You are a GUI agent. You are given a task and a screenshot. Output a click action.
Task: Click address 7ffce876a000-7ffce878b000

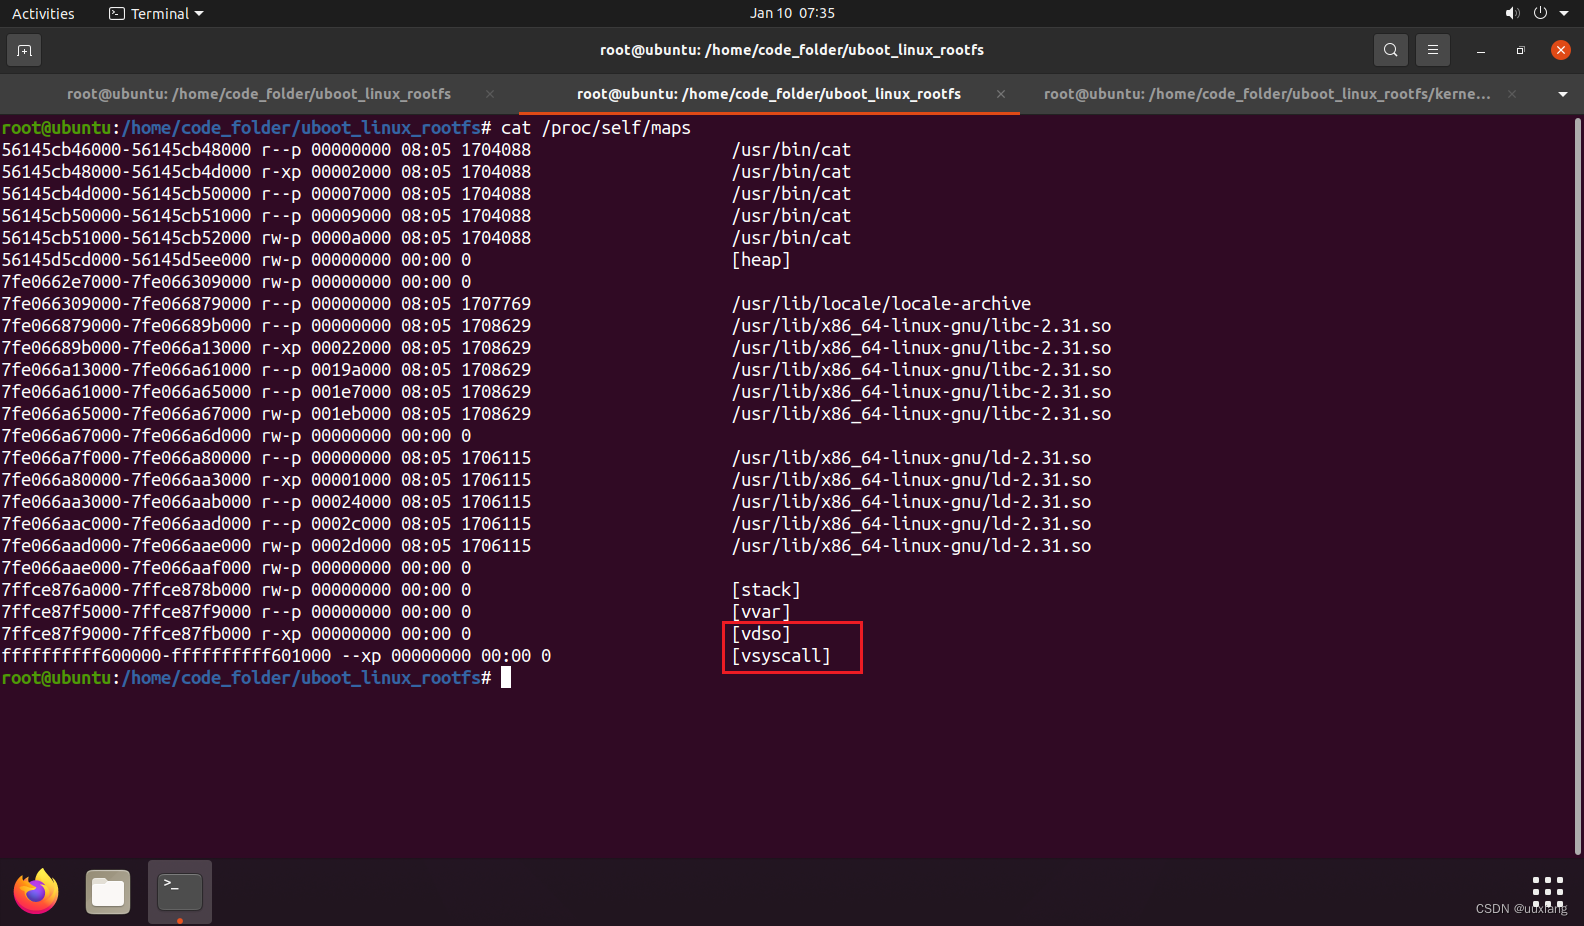click(126, 590)
